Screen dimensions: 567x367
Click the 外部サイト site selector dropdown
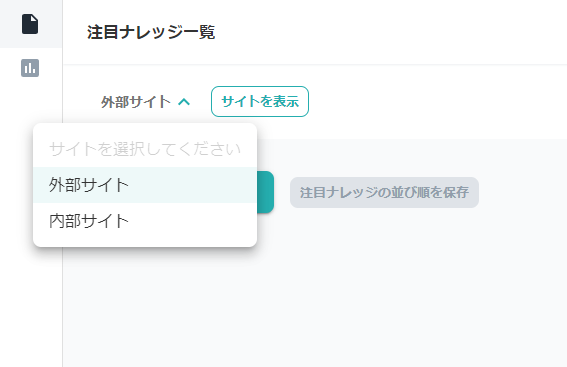[145, 102]
